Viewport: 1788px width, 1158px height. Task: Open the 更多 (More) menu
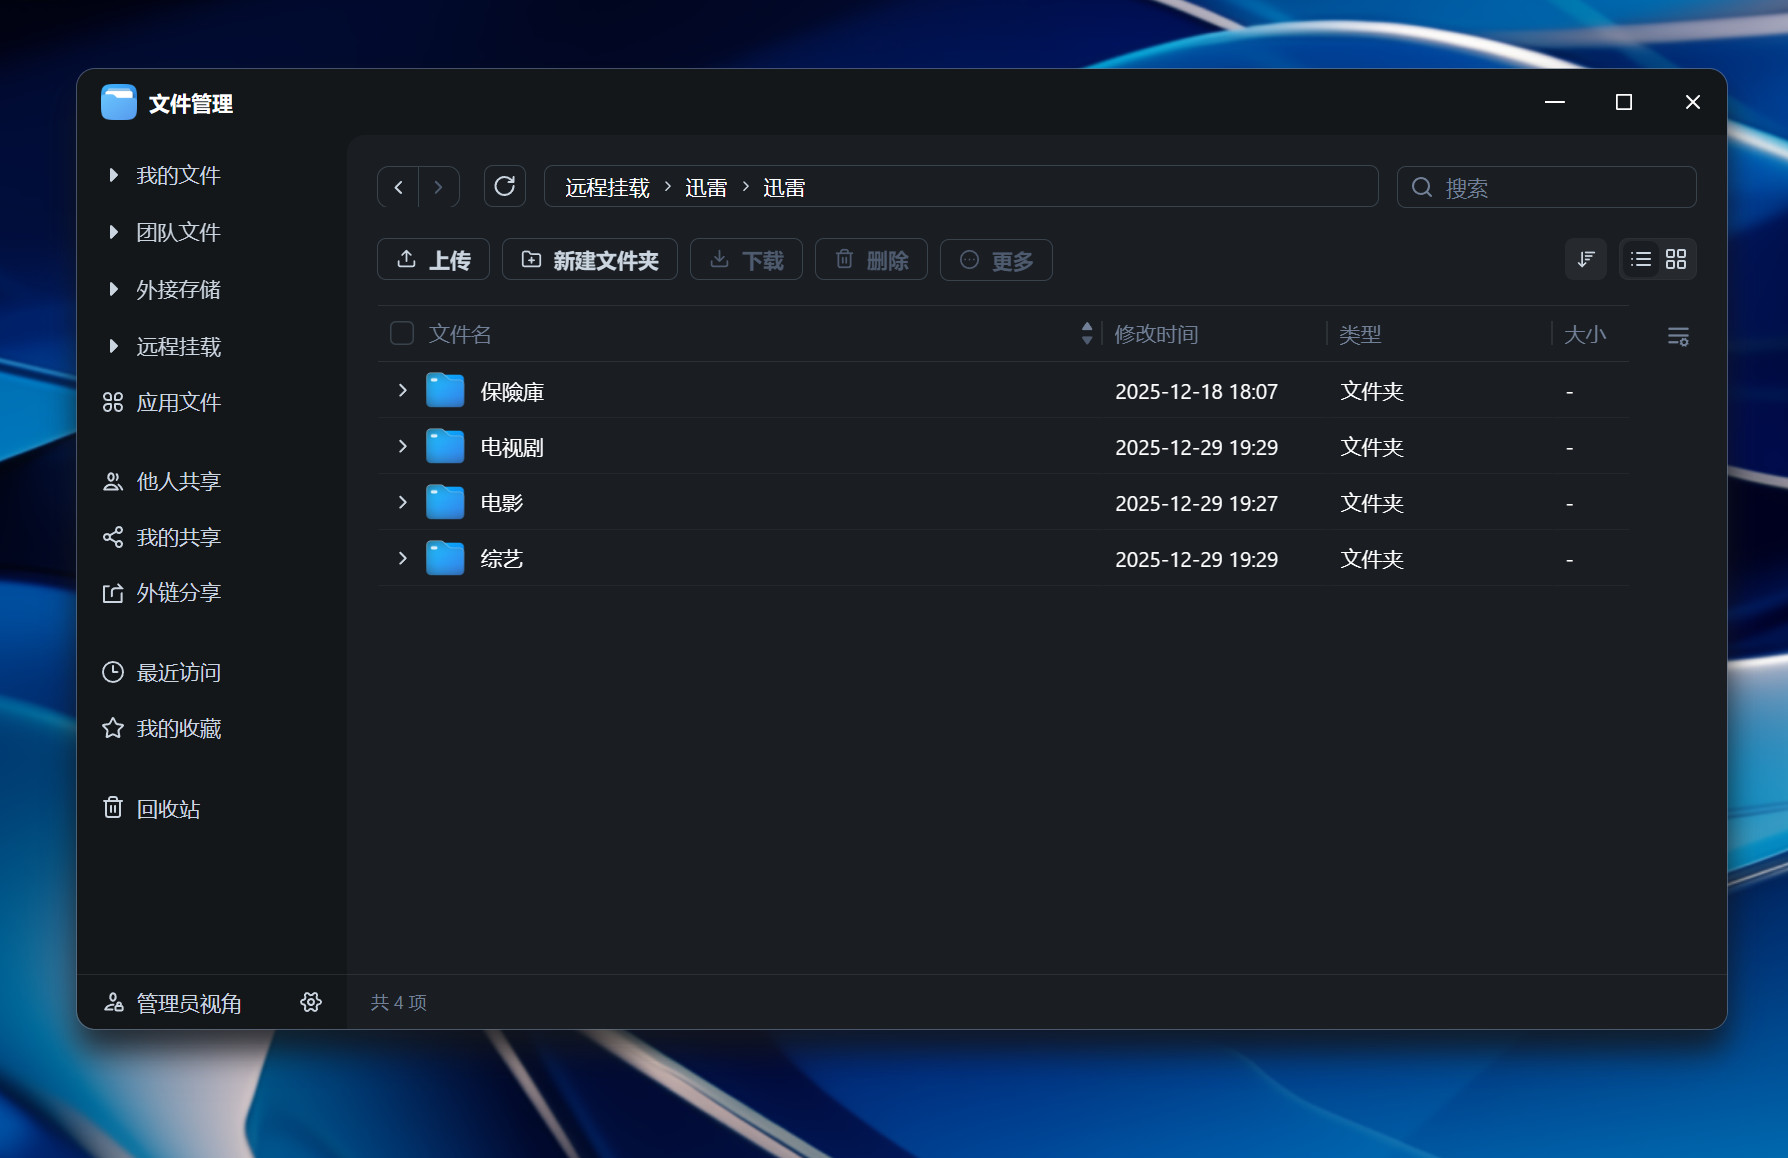[x=996, y=260]
